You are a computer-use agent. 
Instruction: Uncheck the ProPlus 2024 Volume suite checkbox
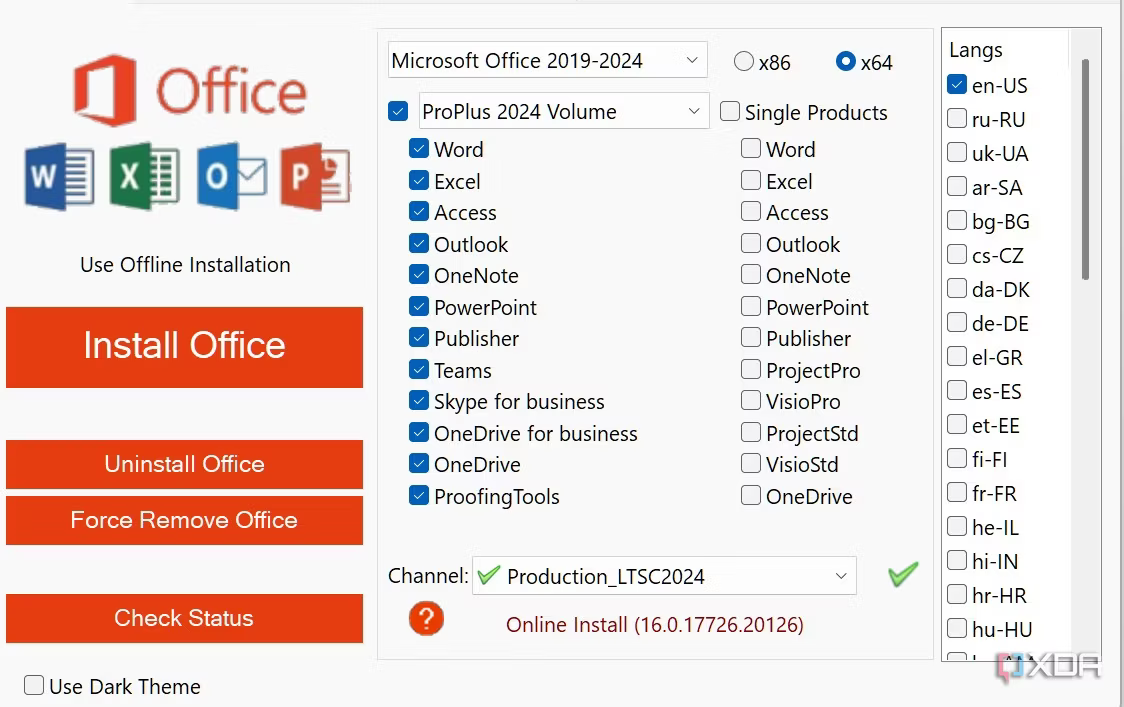point(398,111)
